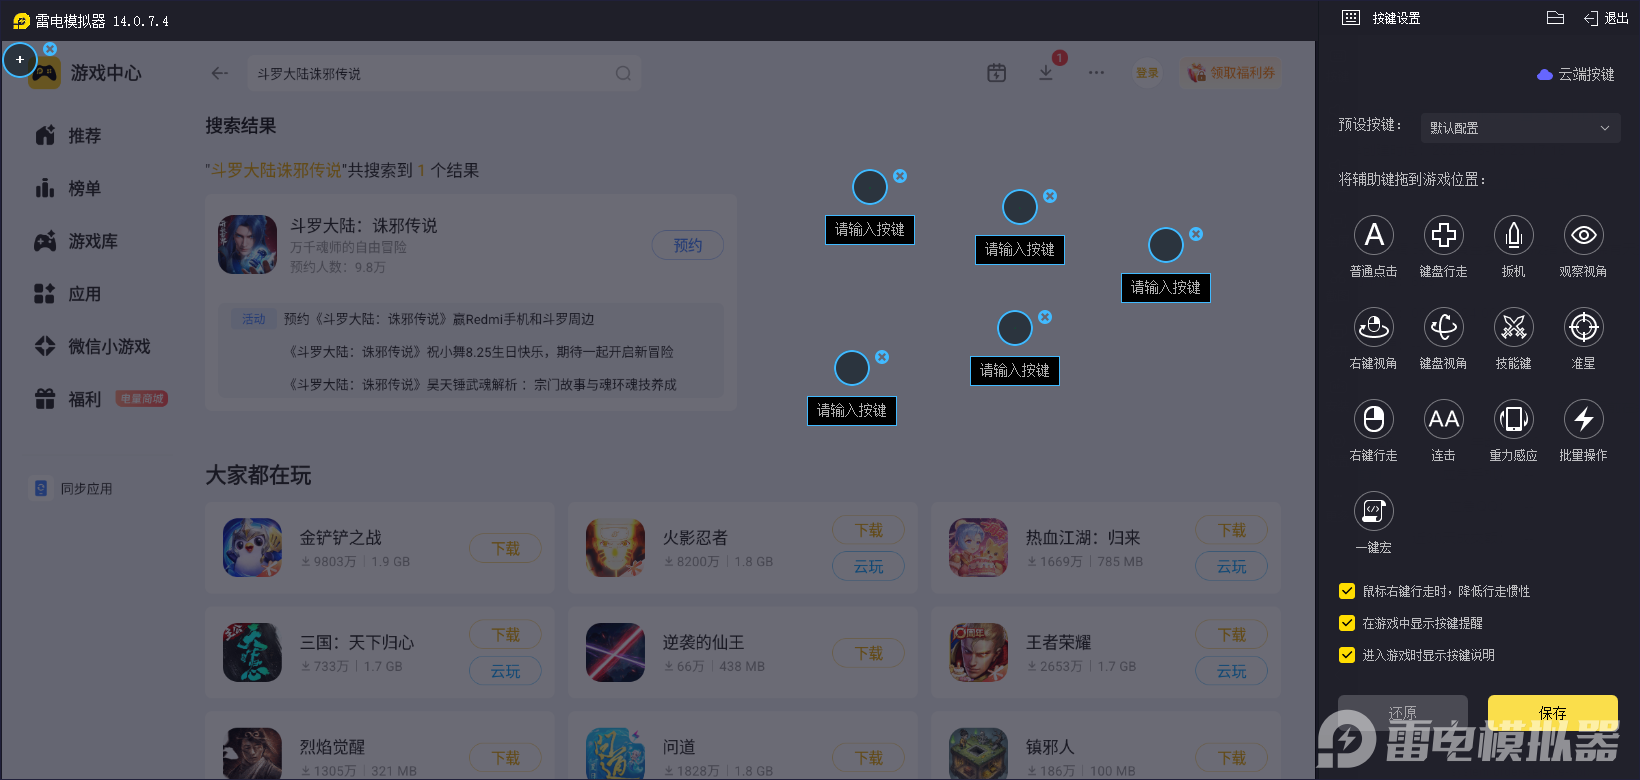The width and height of the screenshot is (1640, 780).
Task: Select the 扳机 trigger key tool
Action: coord(1514,235)
